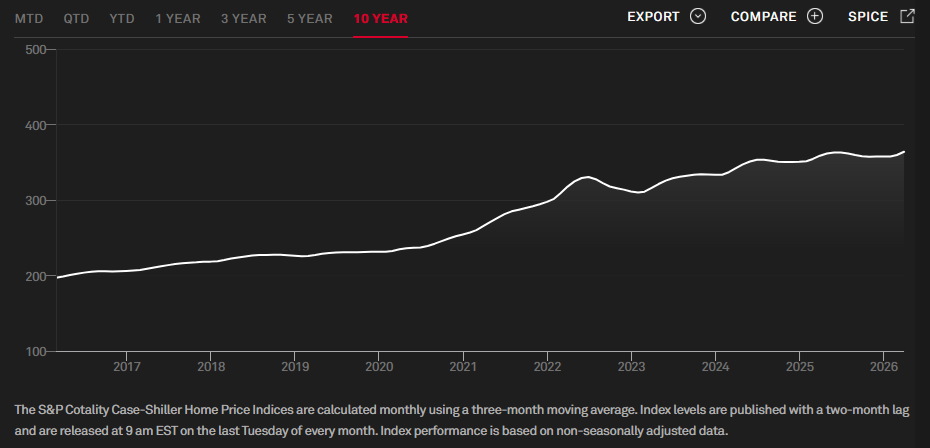Switch chart to 5 YEAR view
The width and height of the screenshot is (930, 448).
click(x=310, y=18)
